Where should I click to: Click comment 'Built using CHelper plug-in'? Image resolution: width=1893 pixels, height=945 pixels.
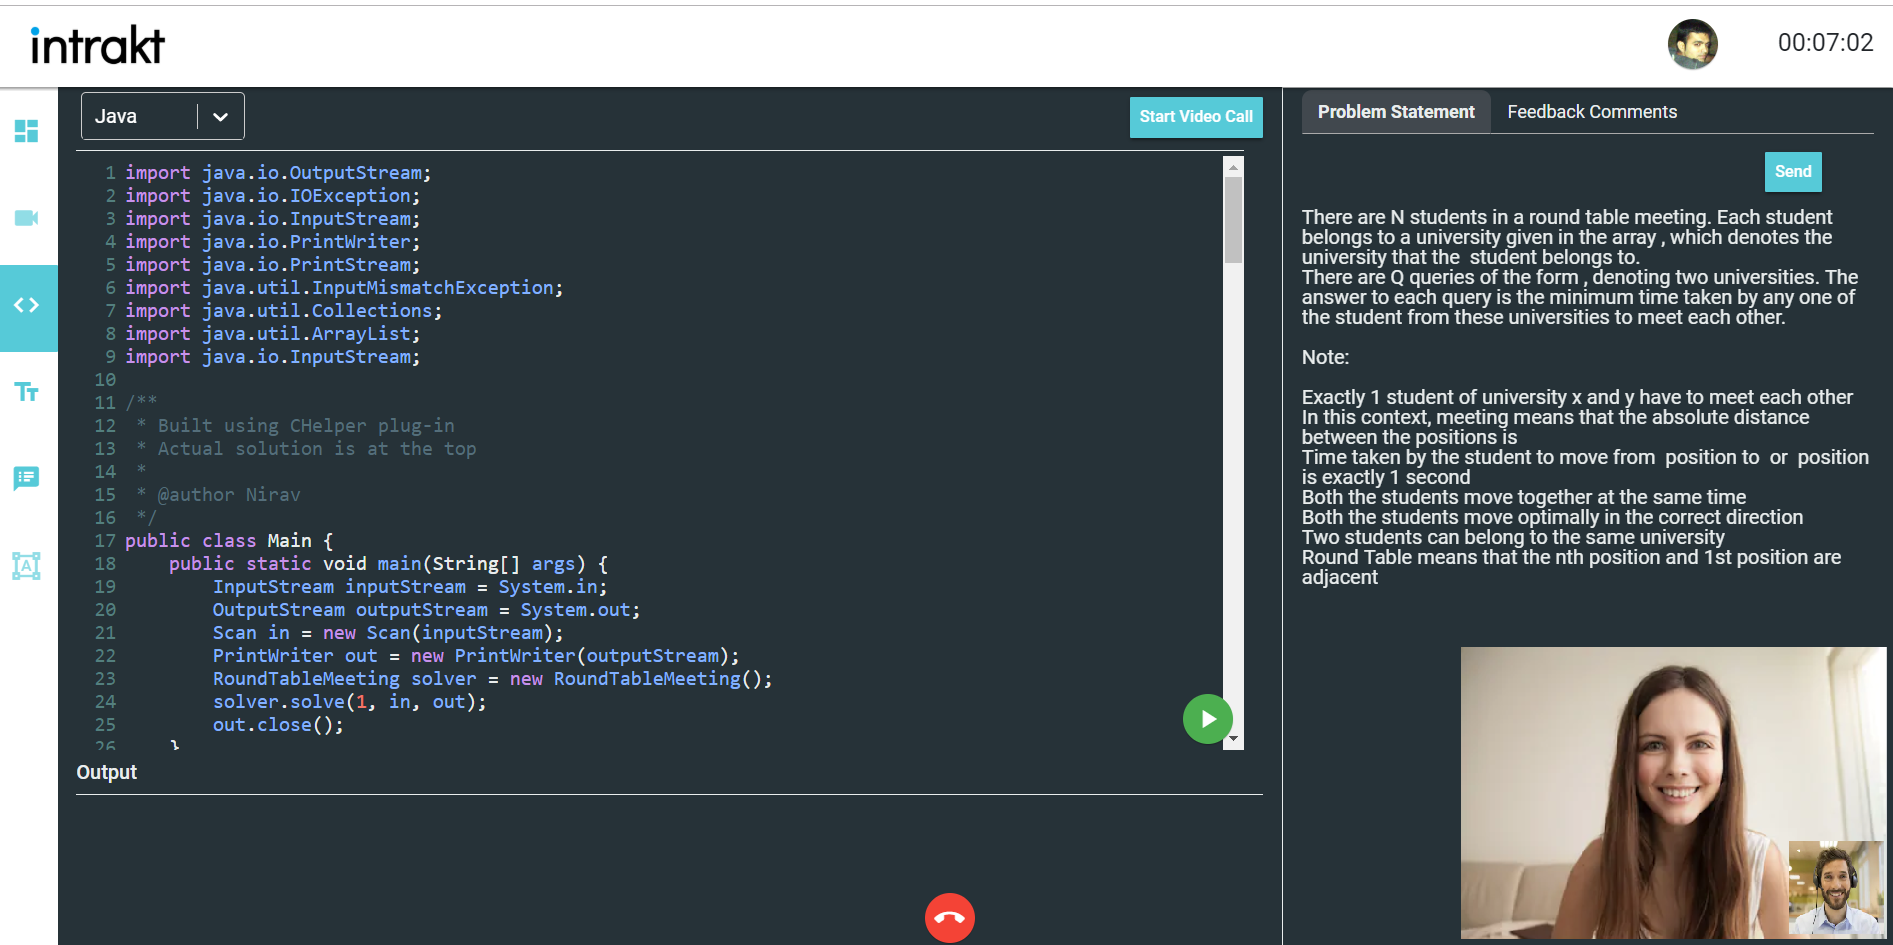click(x=306, y=426)
